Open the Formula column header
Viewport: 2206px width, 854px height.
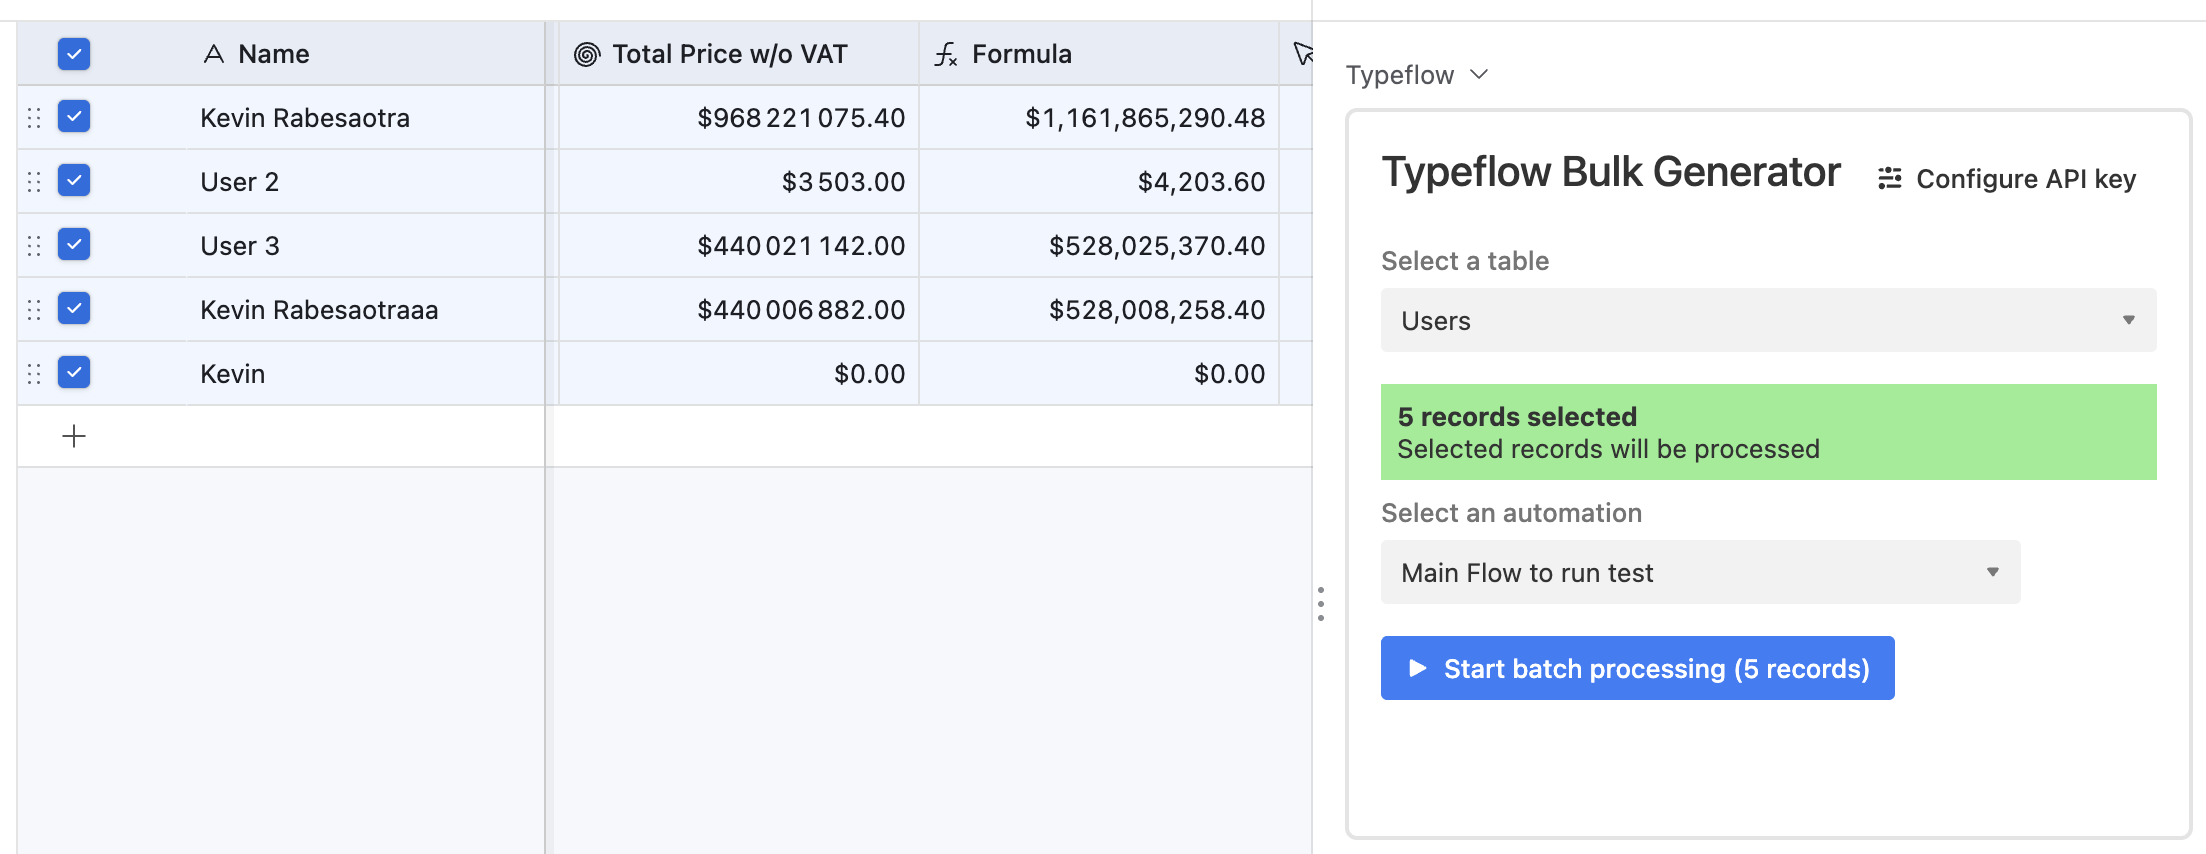[x=1099, y=54]
